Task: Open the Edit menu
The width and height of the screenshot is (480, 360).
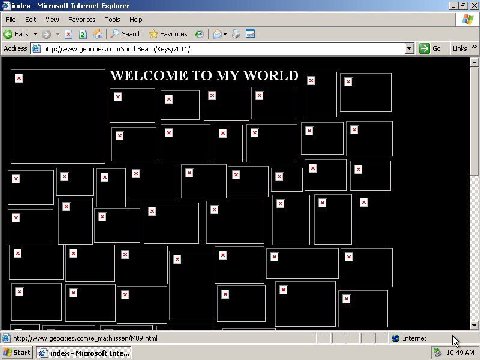Action: 31,20
